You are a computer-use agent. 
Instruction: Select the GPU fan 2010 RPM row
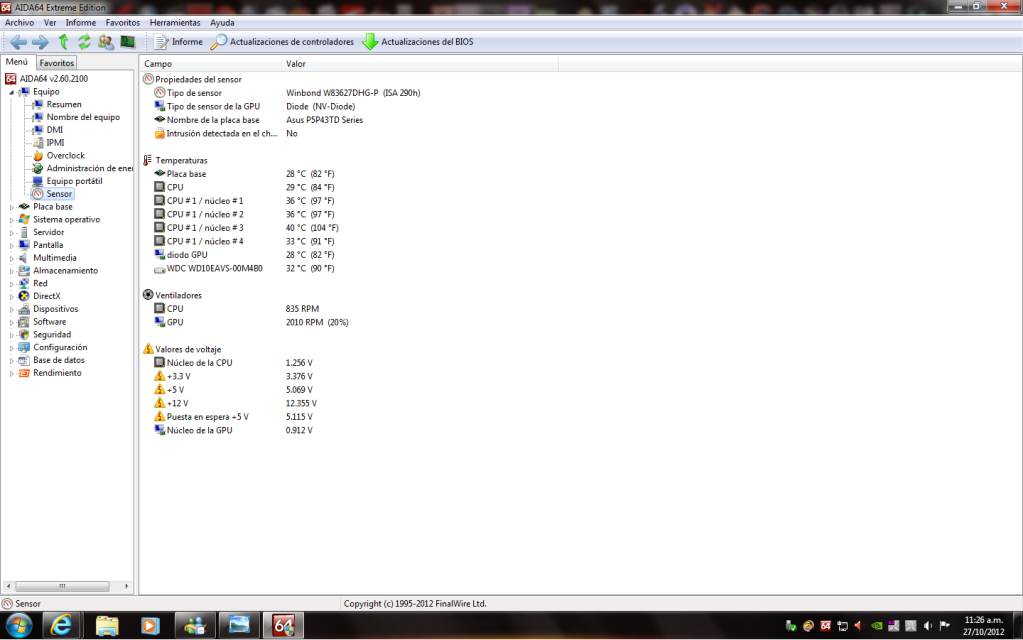point(252,322)
